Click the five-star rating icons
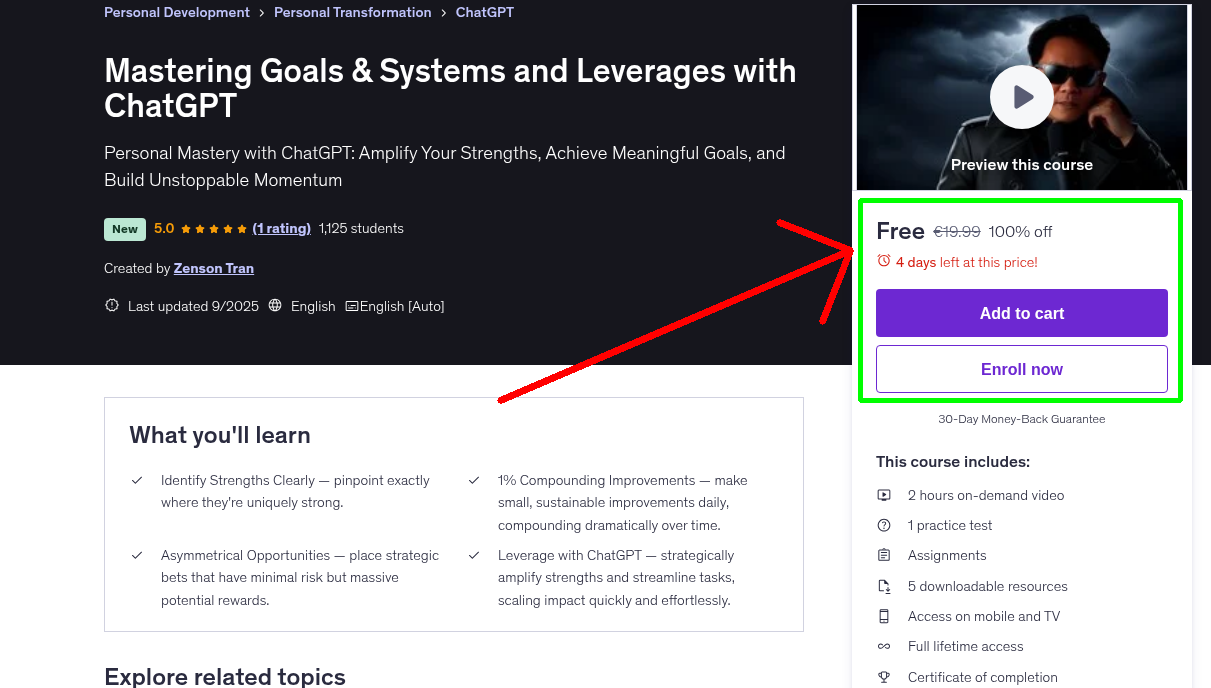1211x688 pixels. point(214,228)
